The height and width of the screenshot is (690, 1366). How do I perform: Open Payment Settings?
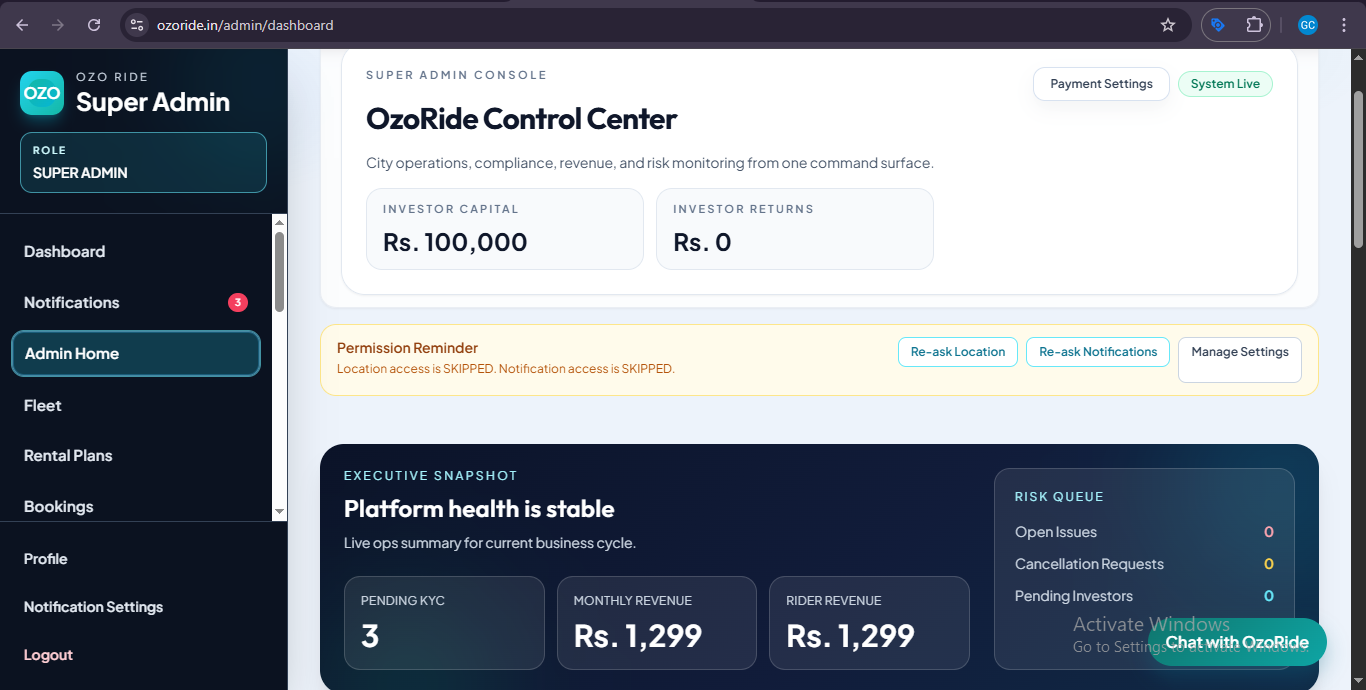click(x=1101, y=84)
